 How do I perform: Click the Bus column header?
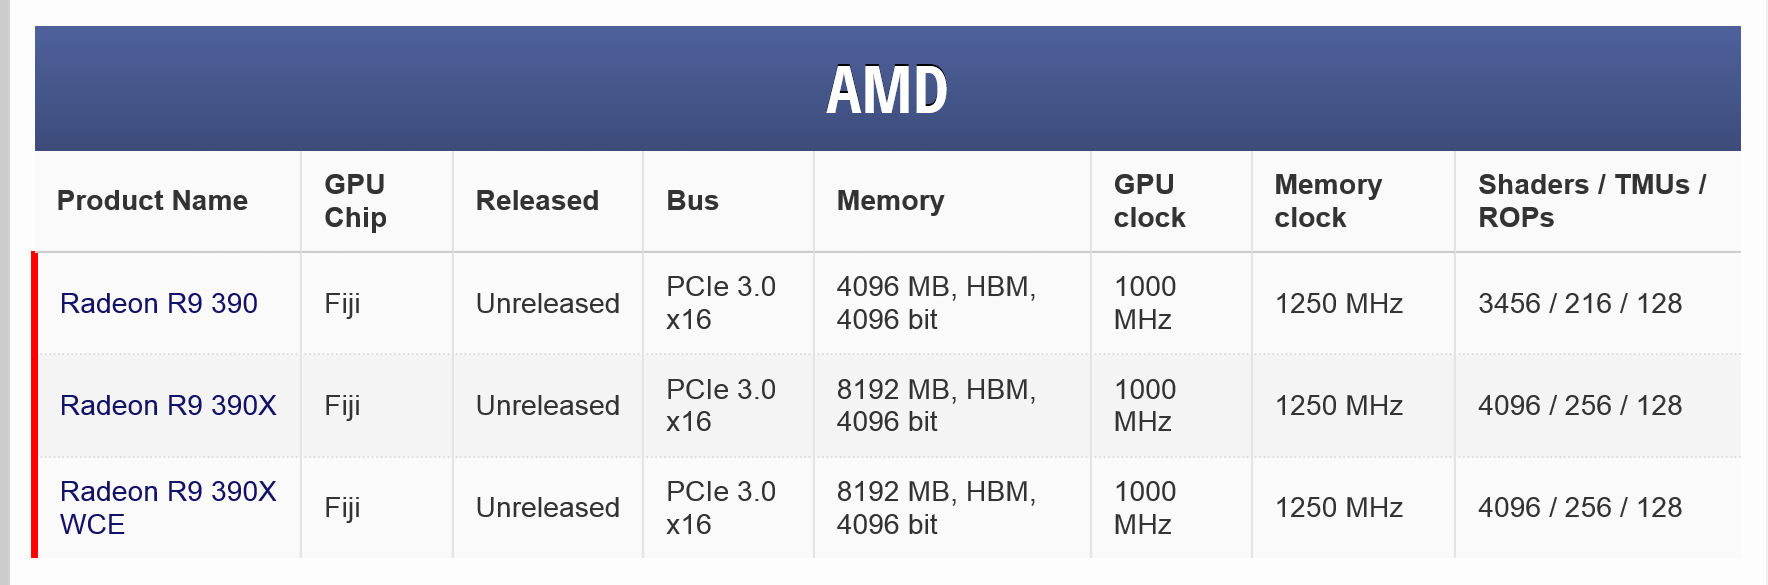(x=692, y=201)
